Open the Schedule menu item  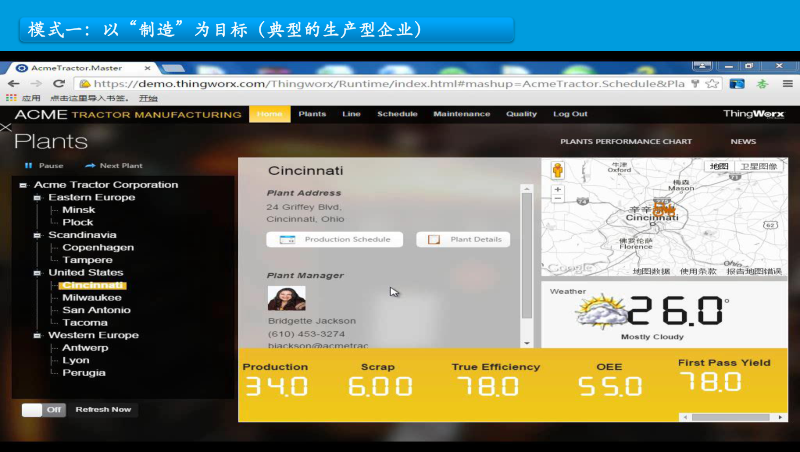pyautogui.click(x=397, y=114)
